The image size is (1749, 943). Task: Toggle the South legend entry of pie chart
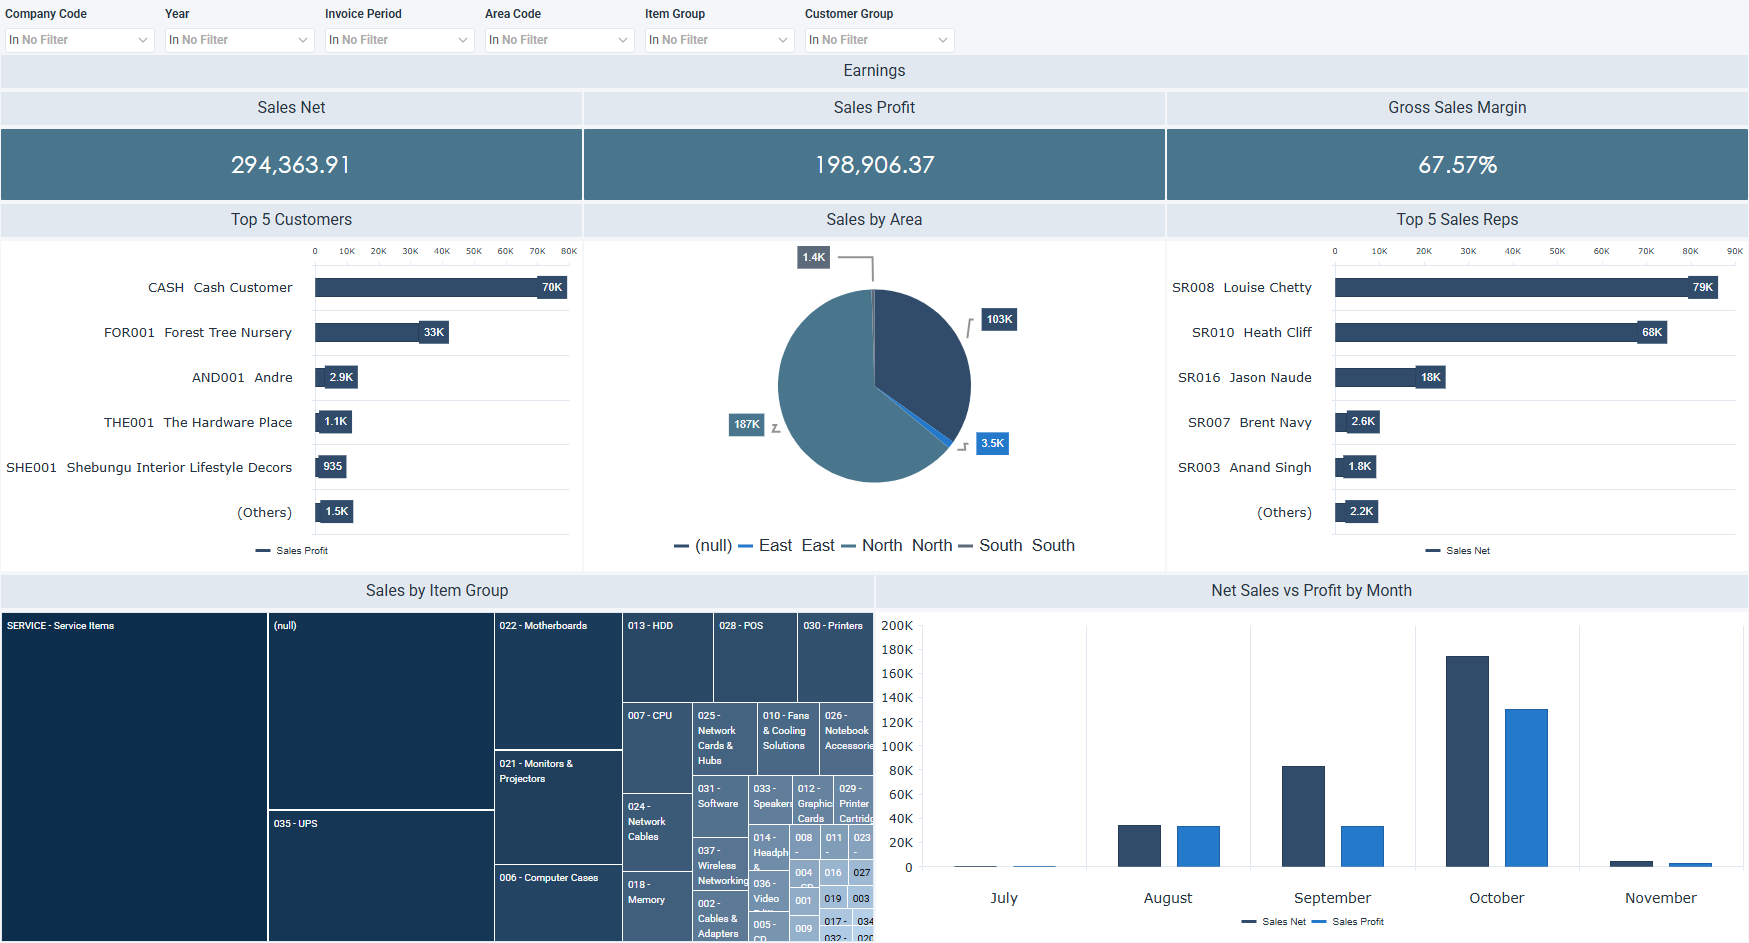coord(1016,545)
